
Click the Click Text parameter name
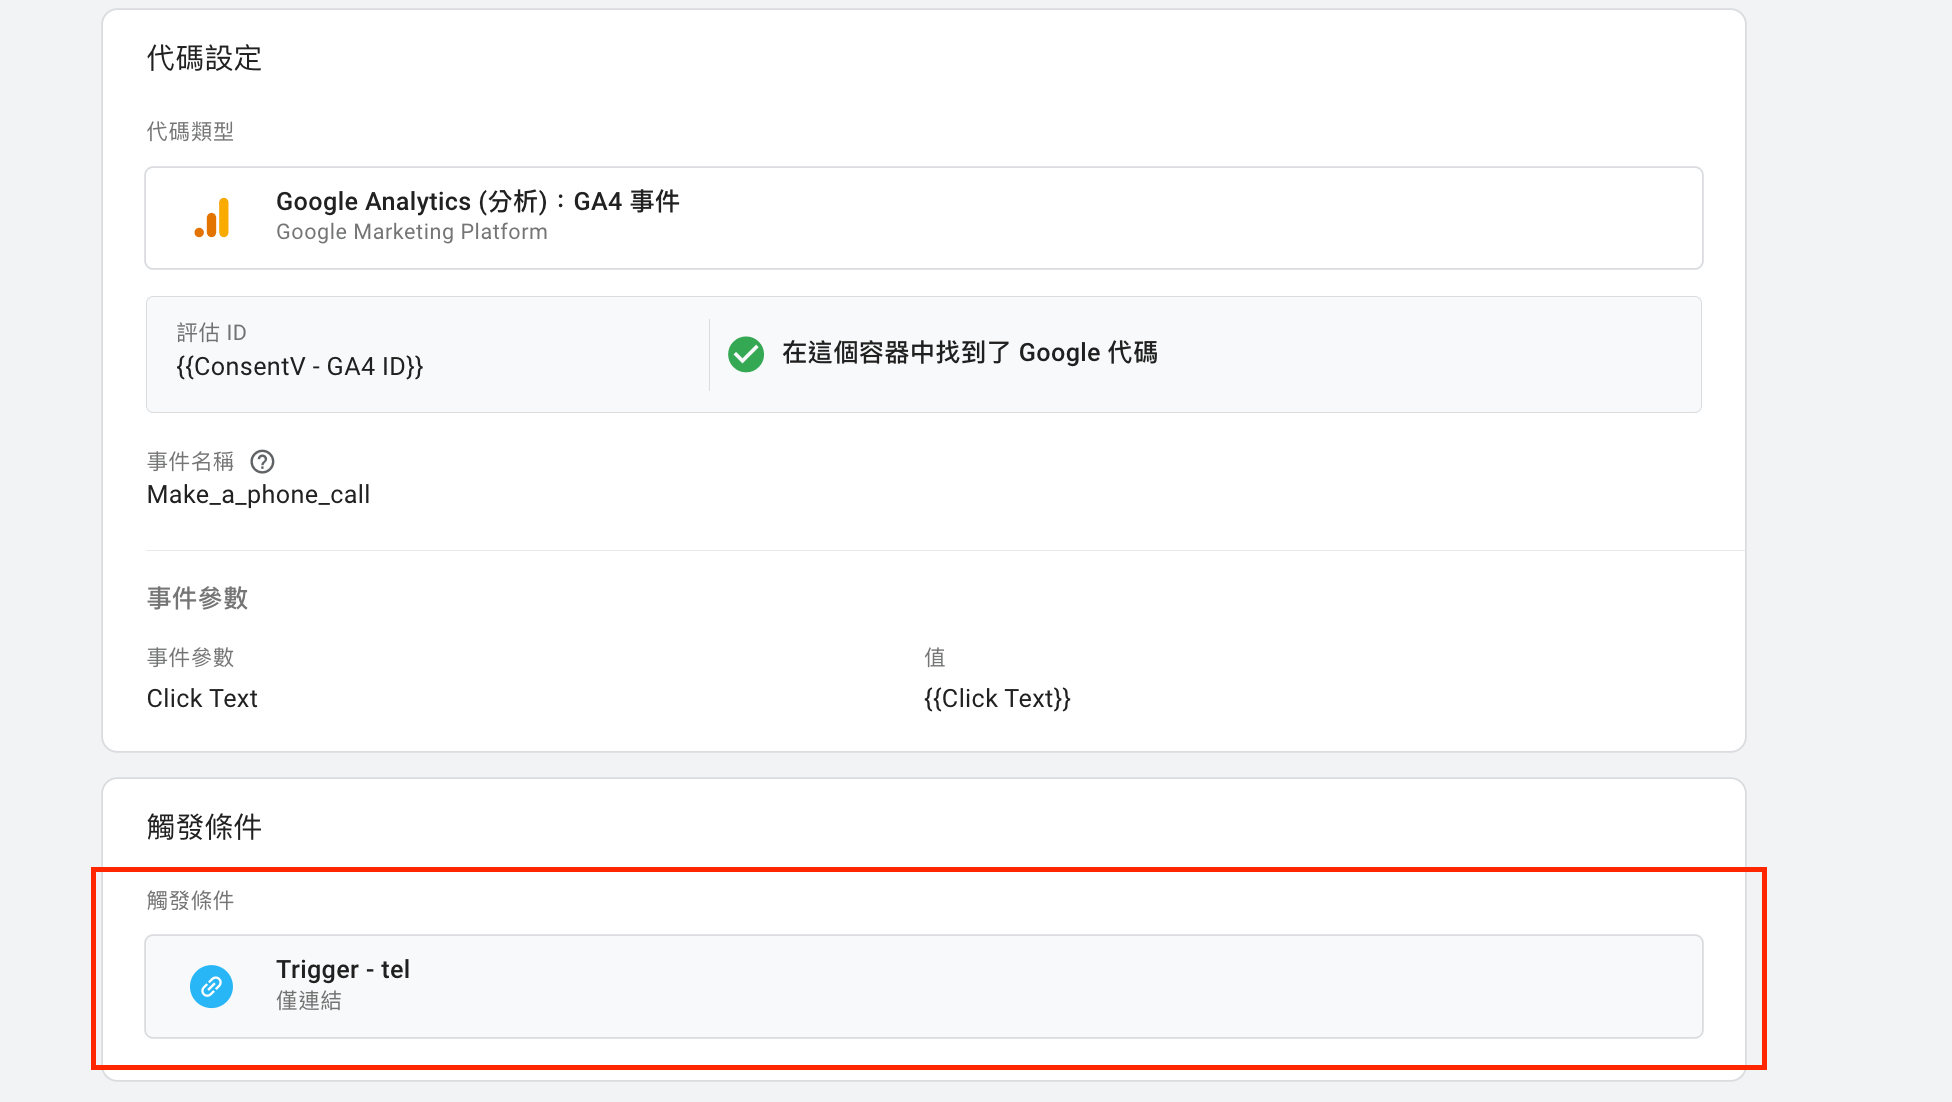coord(202,698)
